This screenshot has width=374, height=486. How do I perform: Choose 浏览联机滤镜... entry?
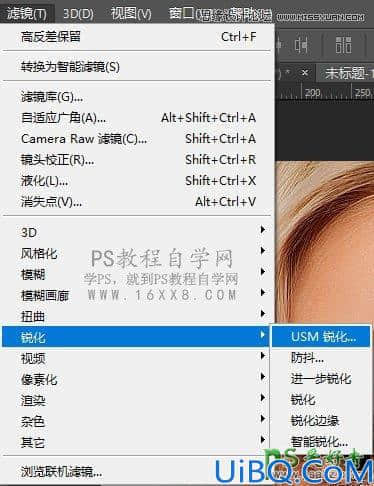(x=138, y=471)
